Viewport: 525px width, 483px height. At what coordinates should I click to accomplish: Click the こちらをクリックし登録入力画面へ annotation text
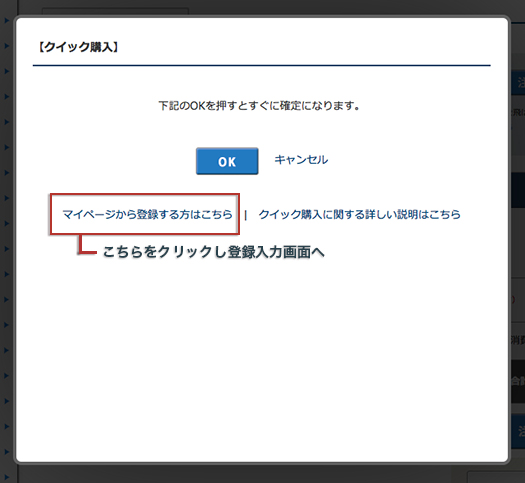213,252
